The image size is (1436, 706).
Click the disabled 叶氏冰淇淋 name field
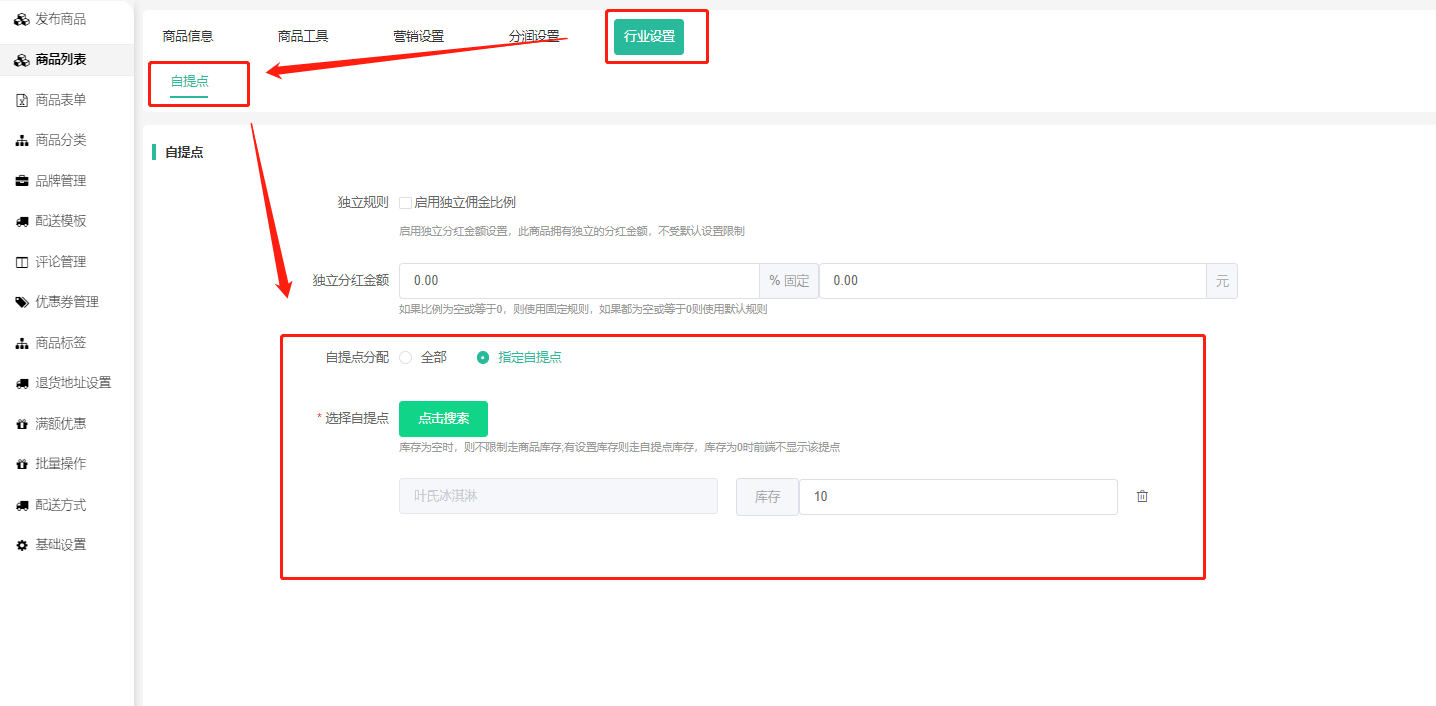(x=558, y=496)
